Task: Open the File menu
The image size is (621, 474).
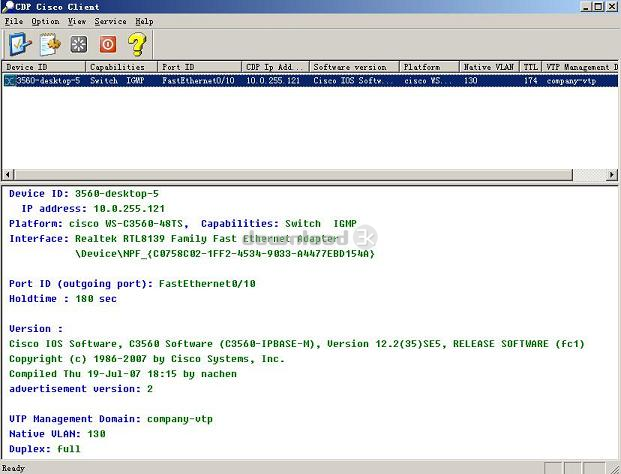Action: [13, 21]
